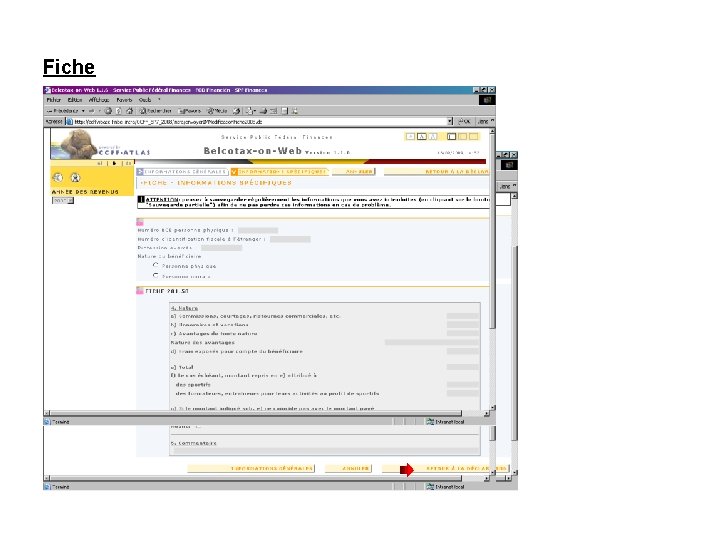Open the Média toolbar button
720x540 pixels.
(x=218, y=111)
